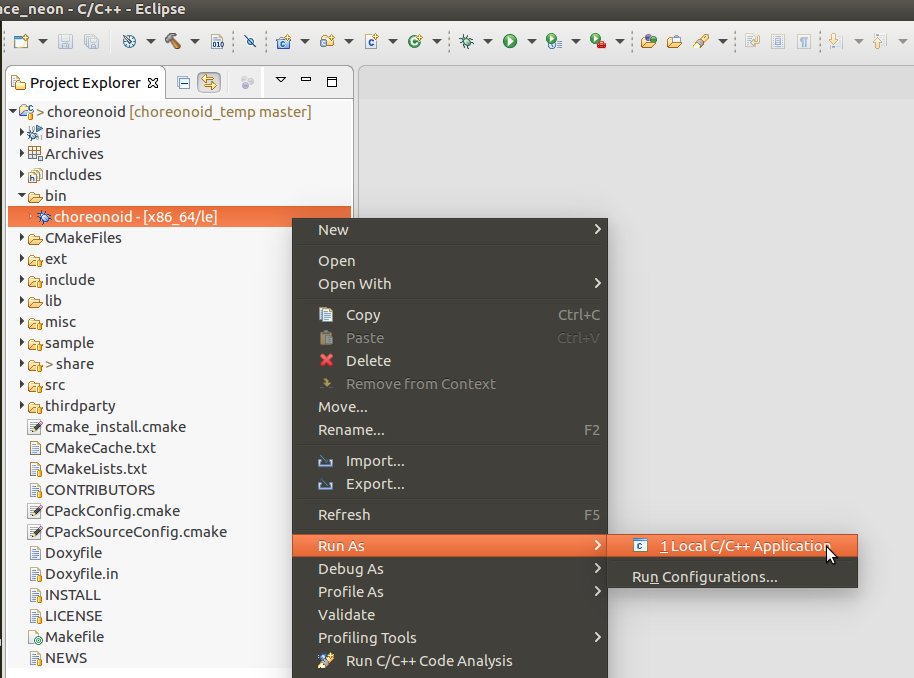Screen dimensions: 914x678
Task: Toggle Link with Editor in Project Explorer
Action: tap(208, 82)
